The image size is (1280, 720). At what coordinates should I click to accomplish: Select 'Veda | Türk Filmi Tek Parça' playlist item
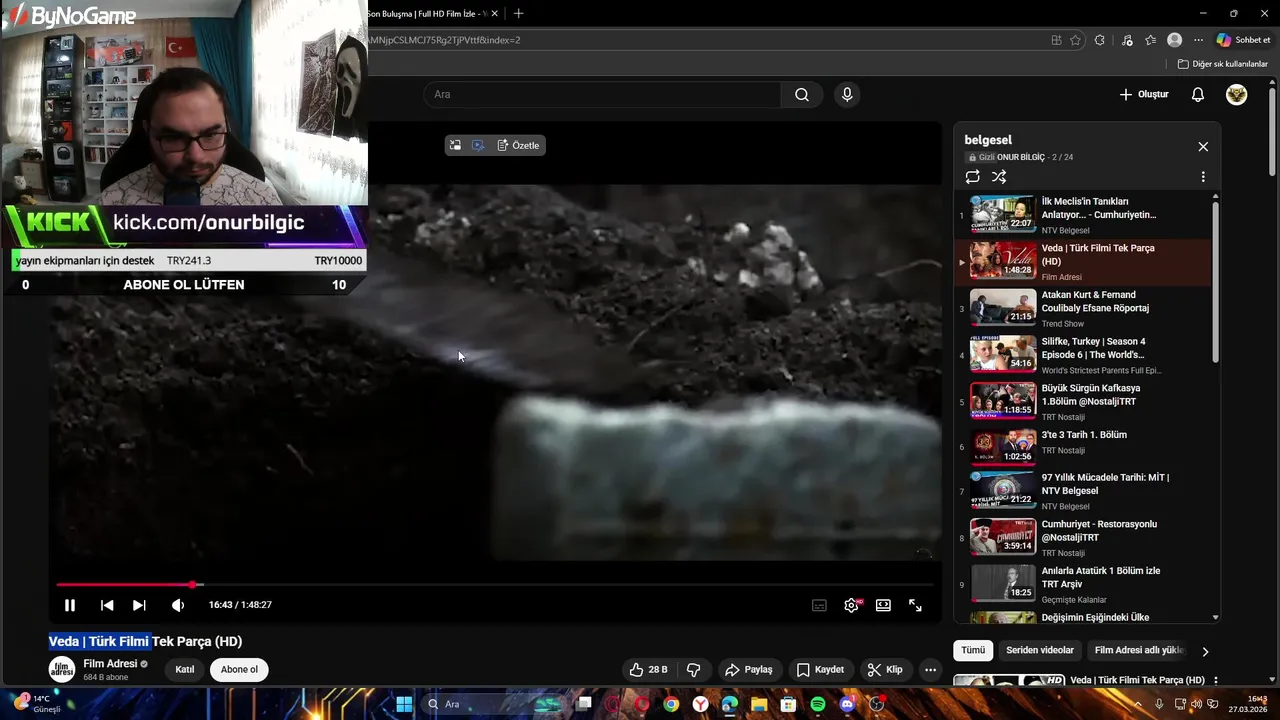tap(1083, 261)
